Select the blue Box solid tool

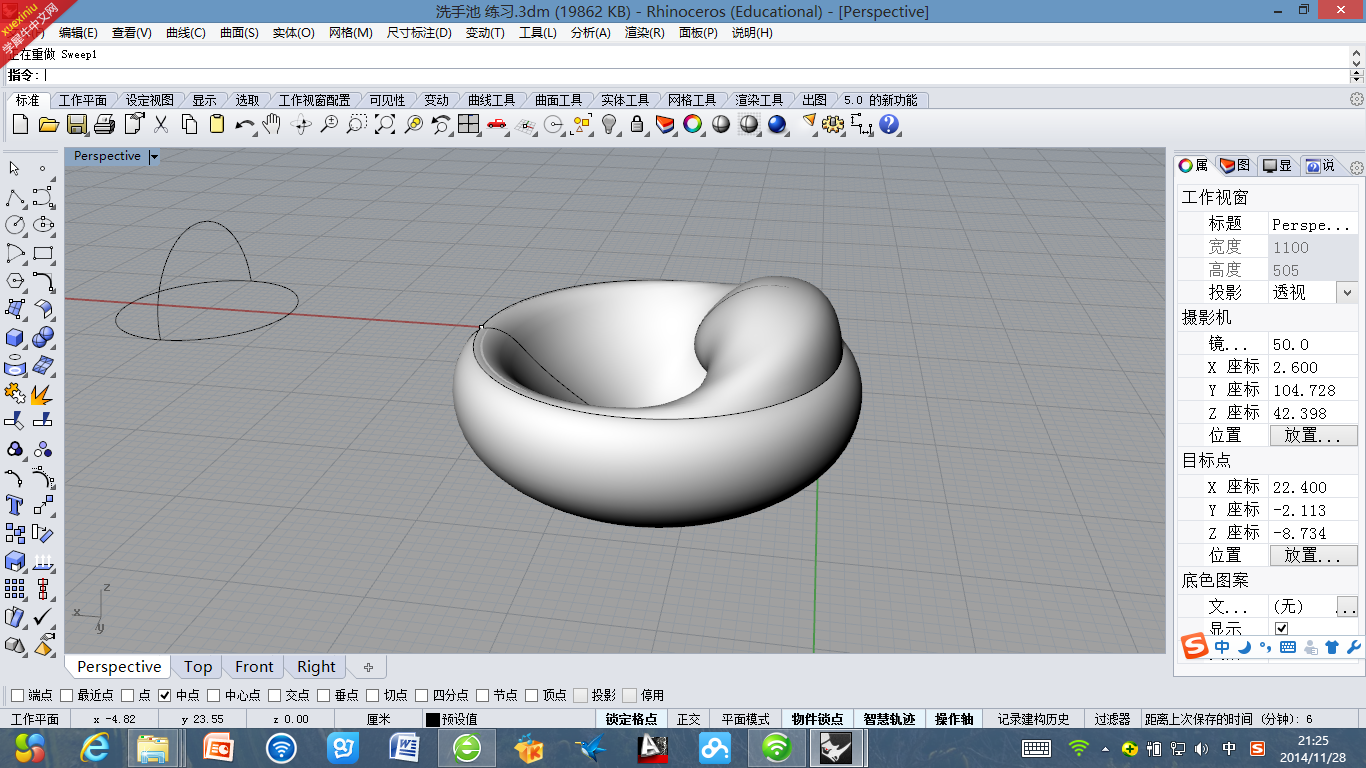tap(15, 337)
